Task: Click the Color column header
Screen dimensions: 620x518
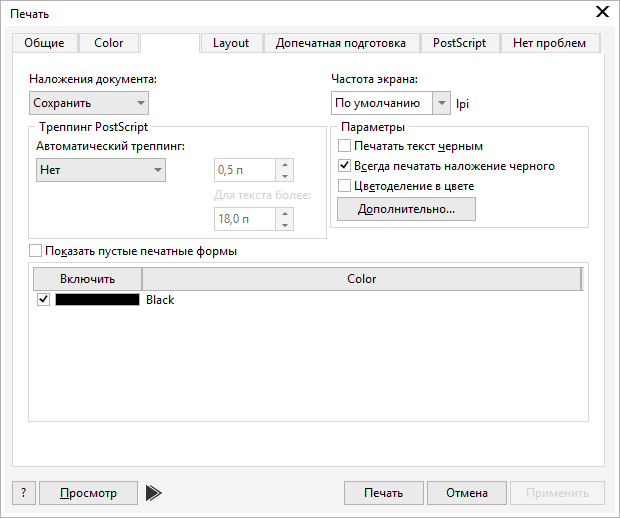Action: click(362, 279)
